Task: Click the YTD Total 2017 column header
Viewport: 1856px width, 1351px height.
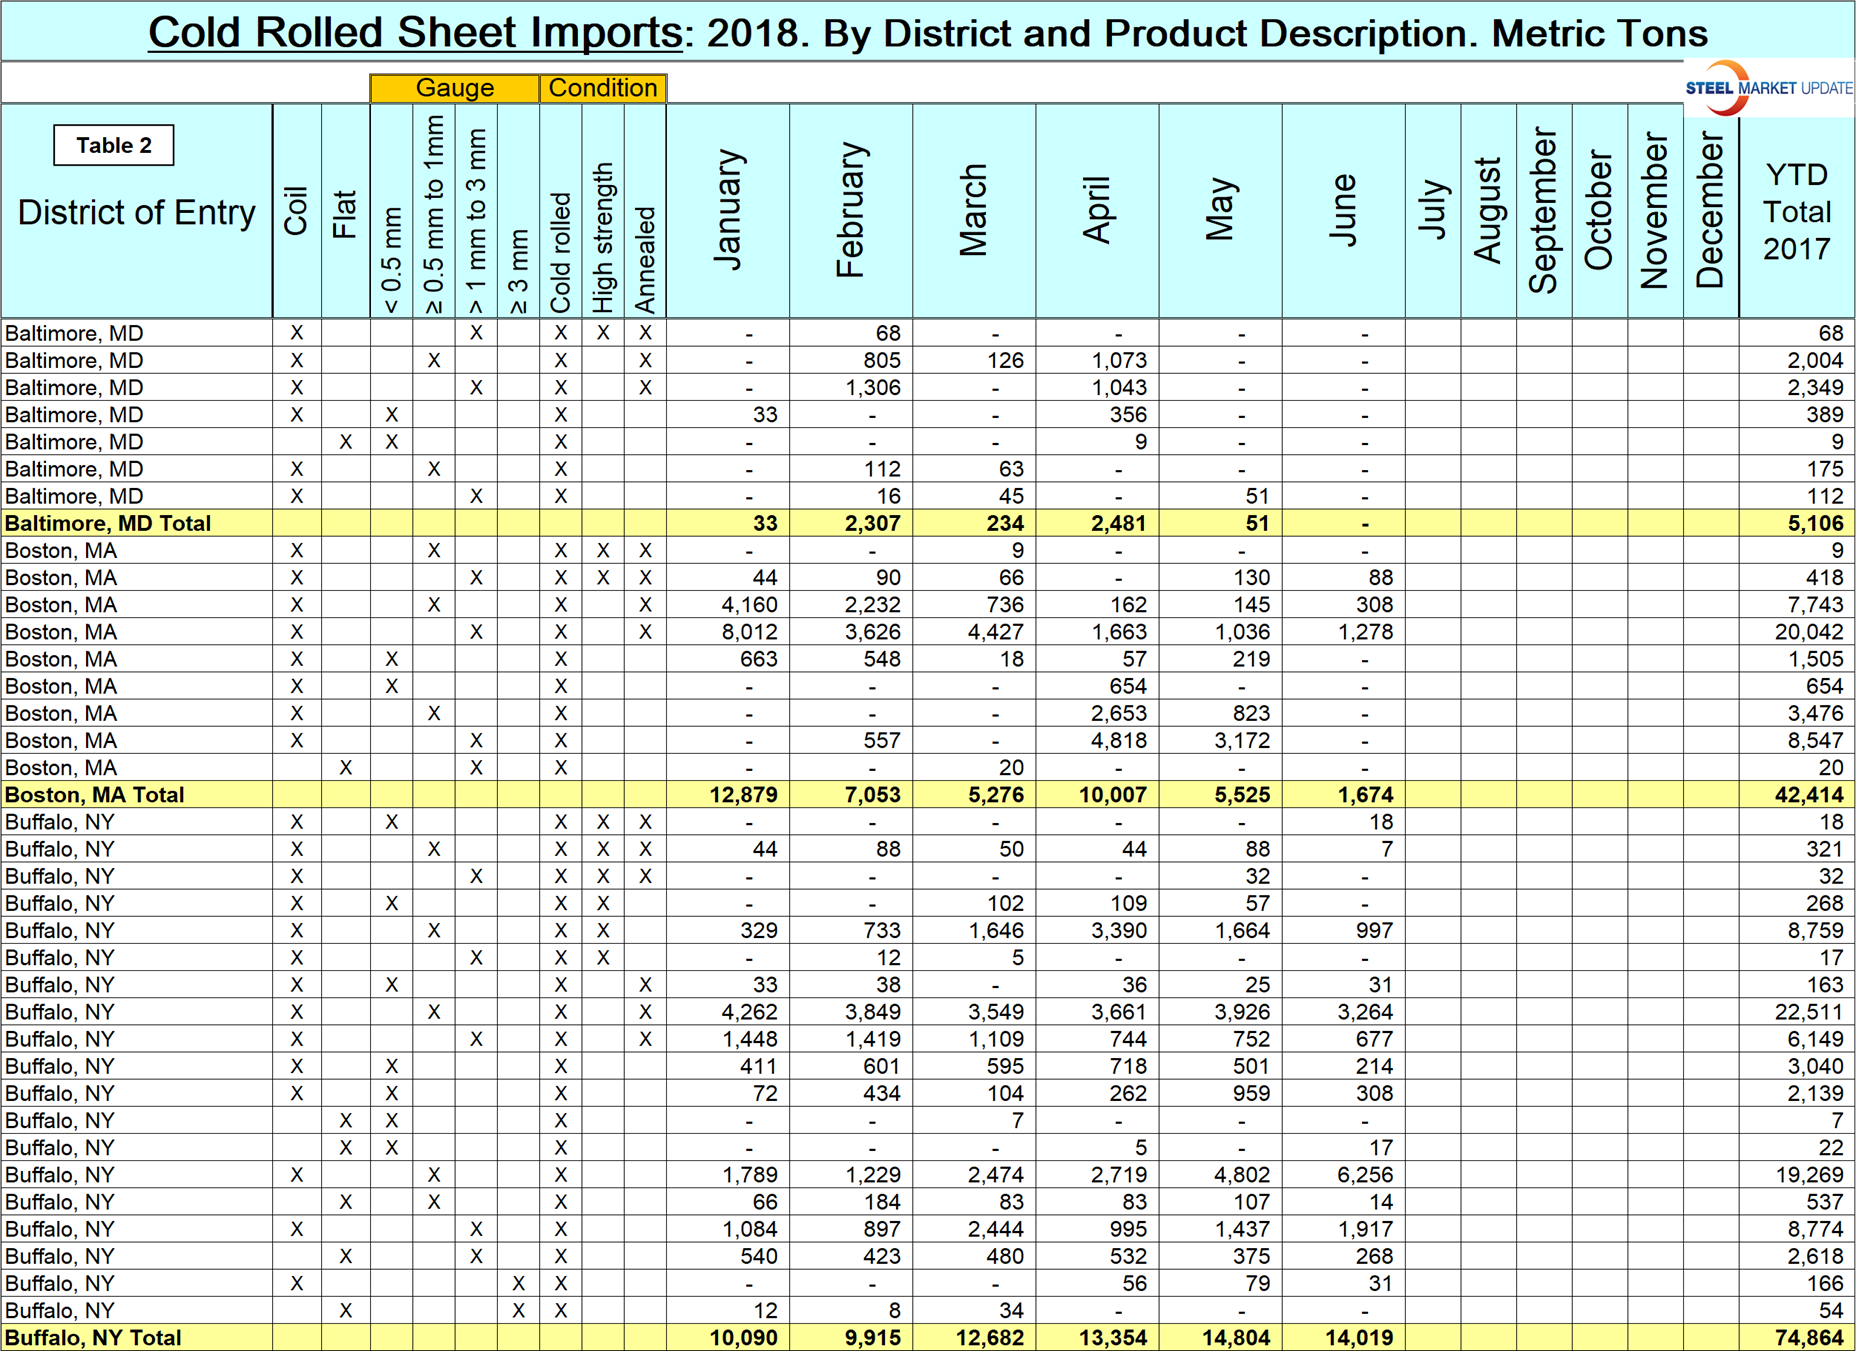Action: click(1796, 211)
